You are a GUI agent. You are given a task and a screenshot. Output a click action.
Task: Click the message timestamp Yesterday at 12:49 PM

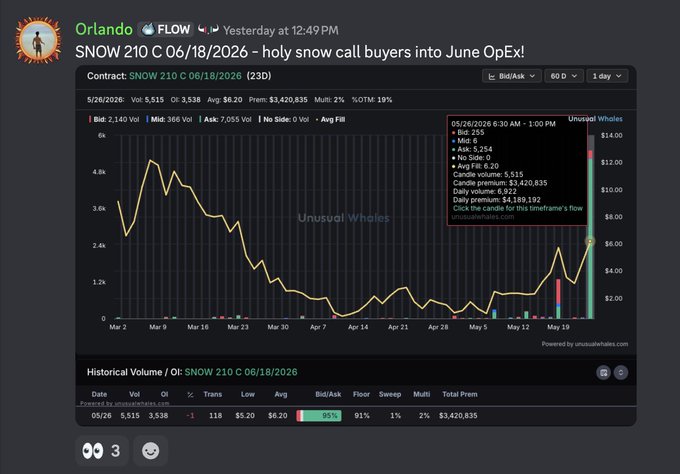click(281, 30)
